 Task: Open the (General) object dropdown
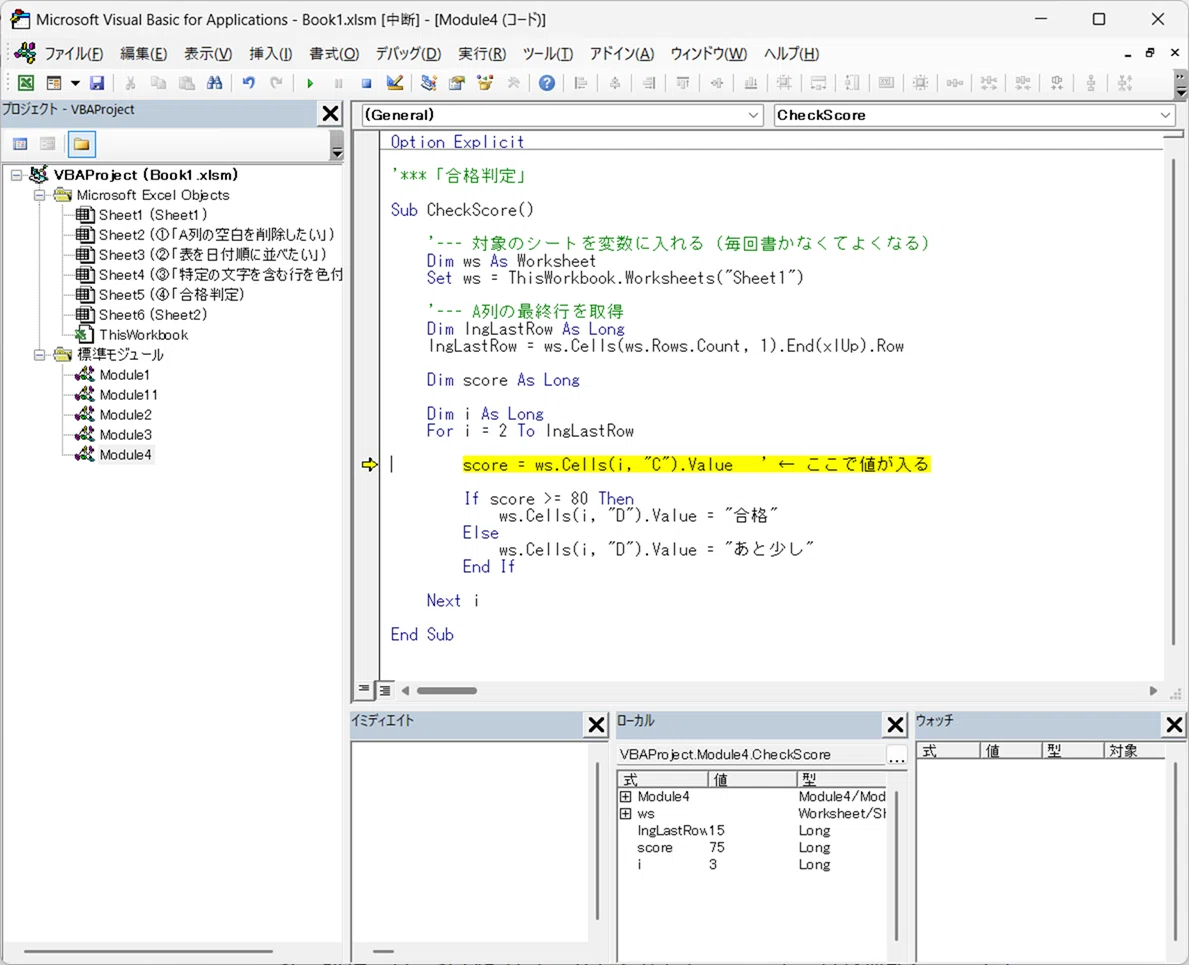562,115
